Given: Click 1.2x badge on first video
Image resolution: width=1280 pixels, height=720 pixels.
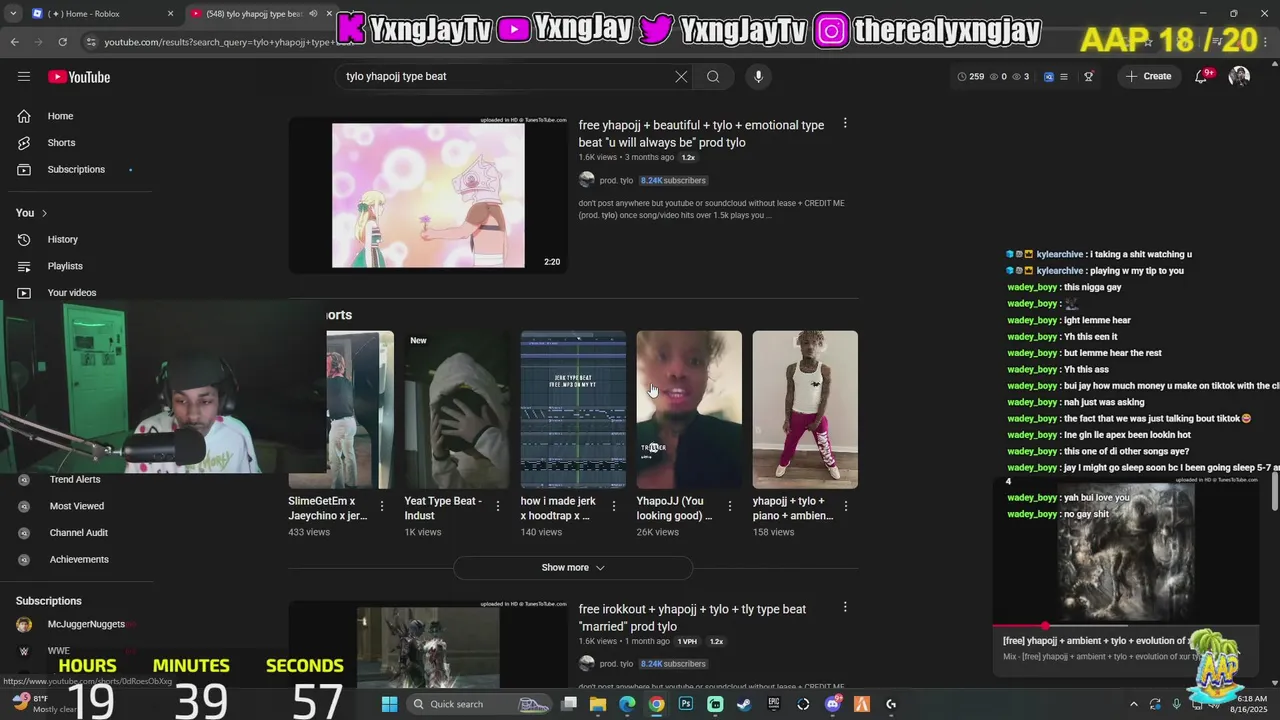Looking at the screenshot, I should pyautogui.click(x=688, y=158).
